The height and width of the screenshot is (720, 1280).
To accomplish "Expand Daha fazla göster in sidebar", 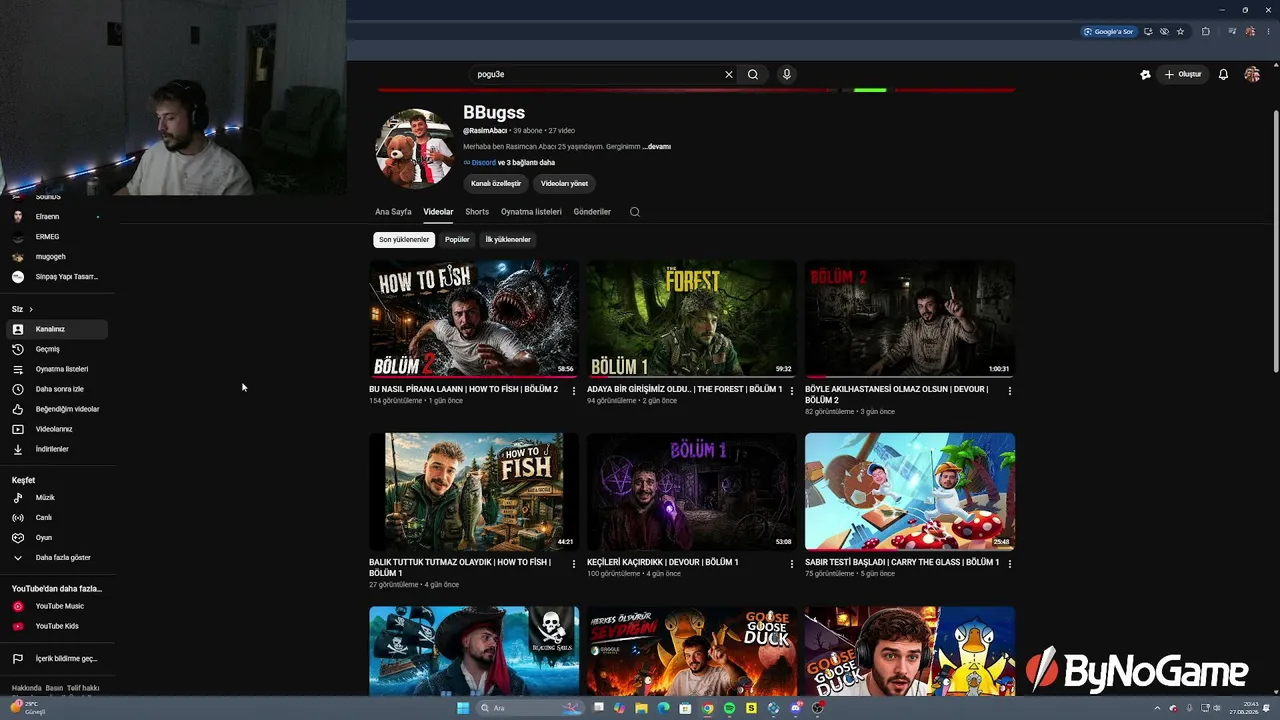I will click(x=55, y=557).
